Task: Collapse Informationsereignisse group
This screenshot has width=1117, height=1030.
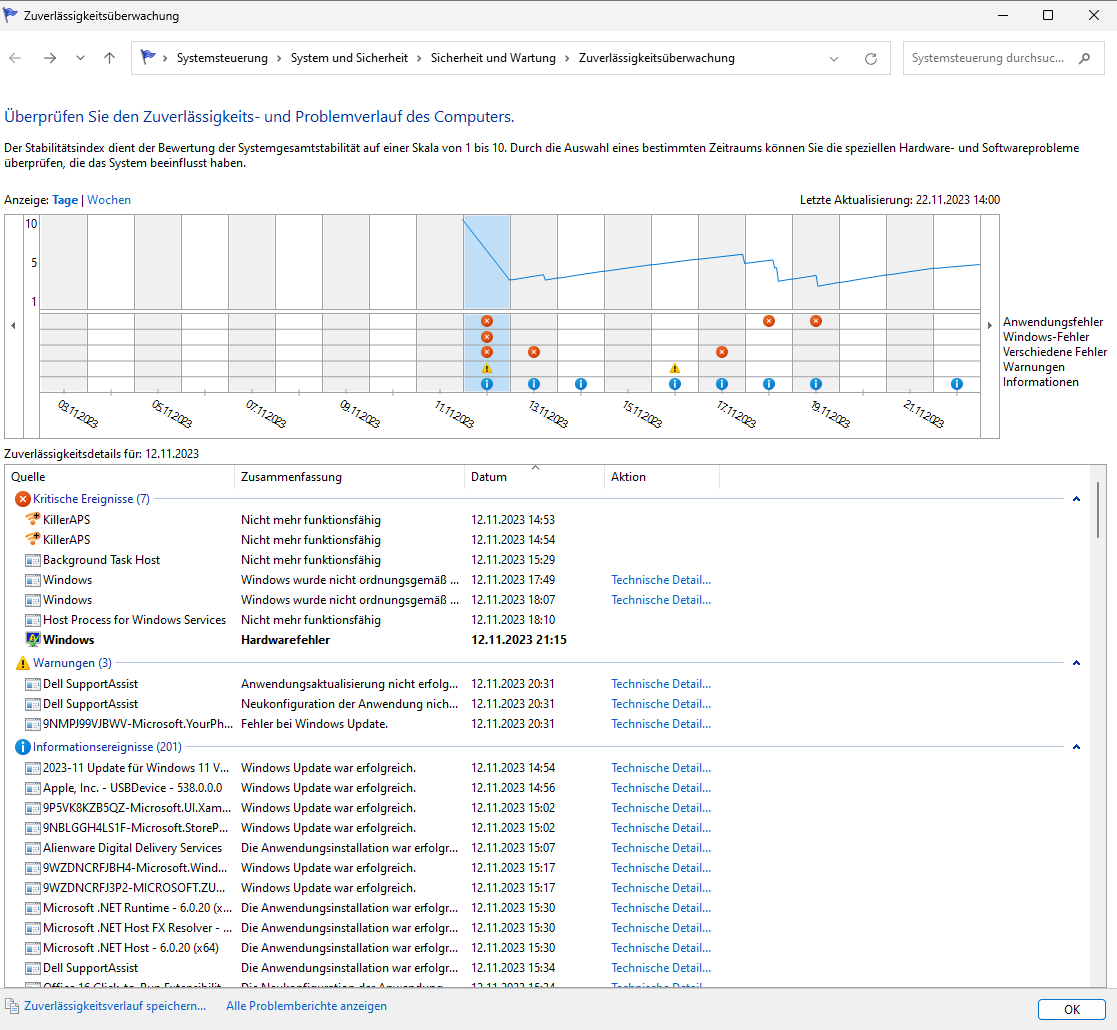Action: (x=1076, y=747)
